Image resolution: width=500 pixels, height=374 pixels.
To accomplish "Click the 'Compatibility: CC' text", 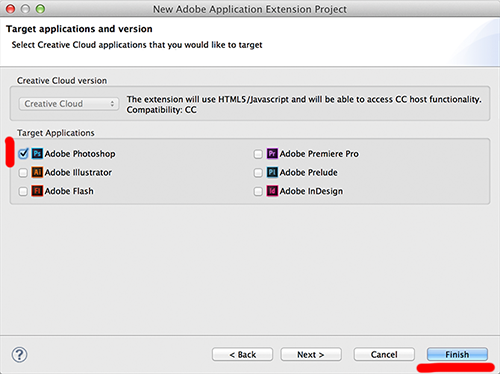I will tap(161, 110).
